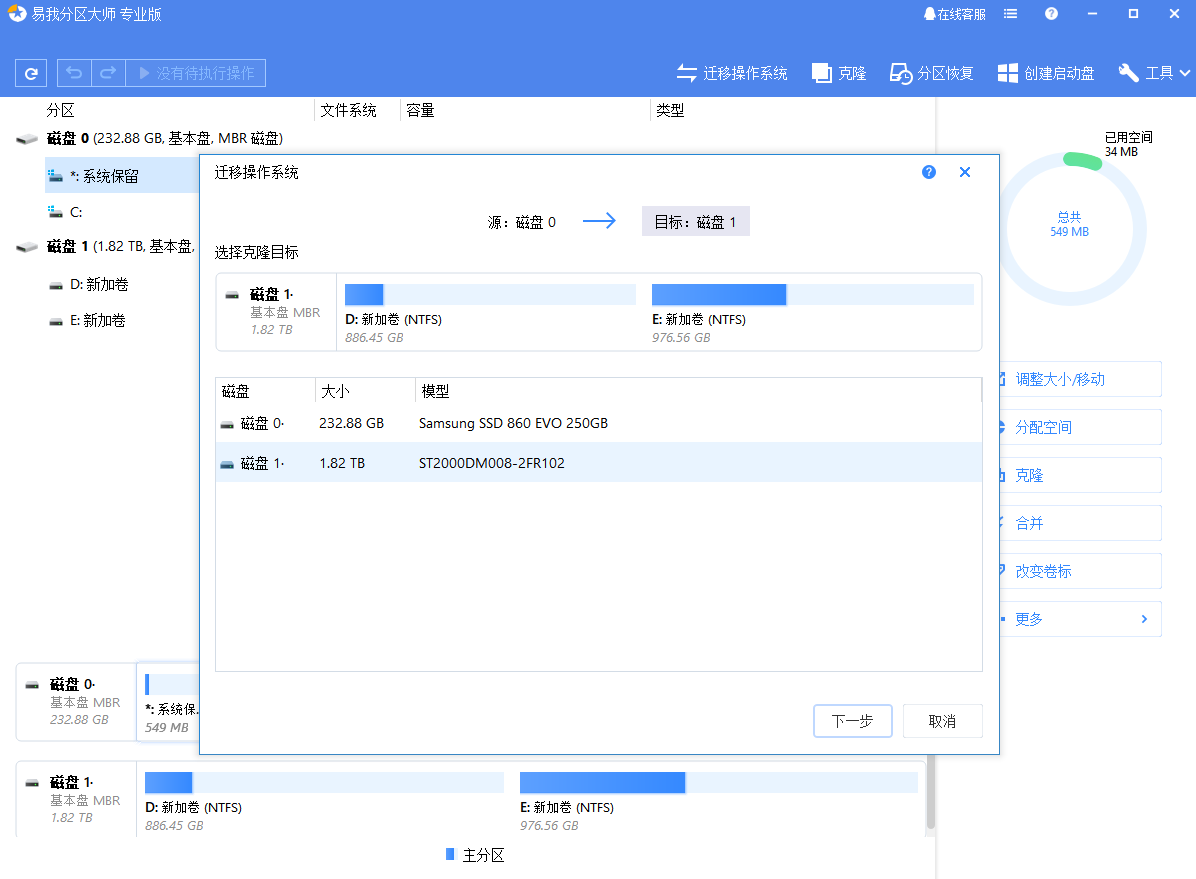Click 下一步 to proceed
Screen dimensions: 1196x879
[853, 721]
